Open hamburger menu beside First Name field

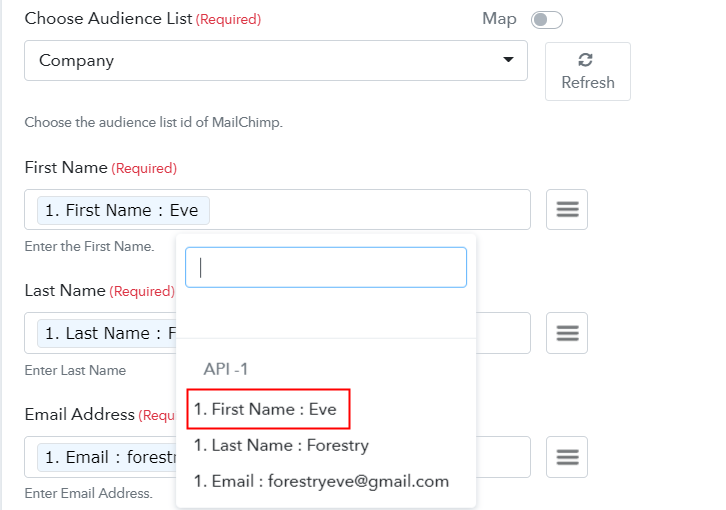[567, 210]
